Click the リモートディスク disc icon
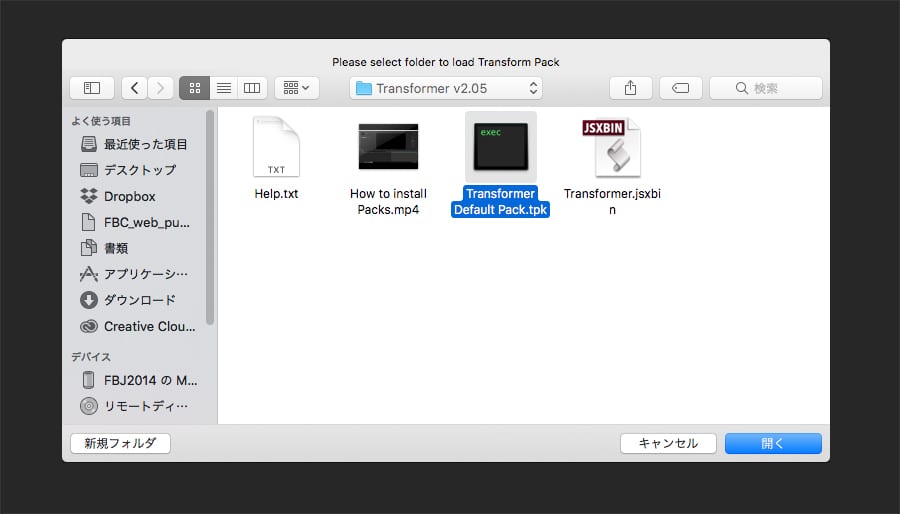Viewport: 900px width, 514px height. pyautogui.click(x=88, y=406)
